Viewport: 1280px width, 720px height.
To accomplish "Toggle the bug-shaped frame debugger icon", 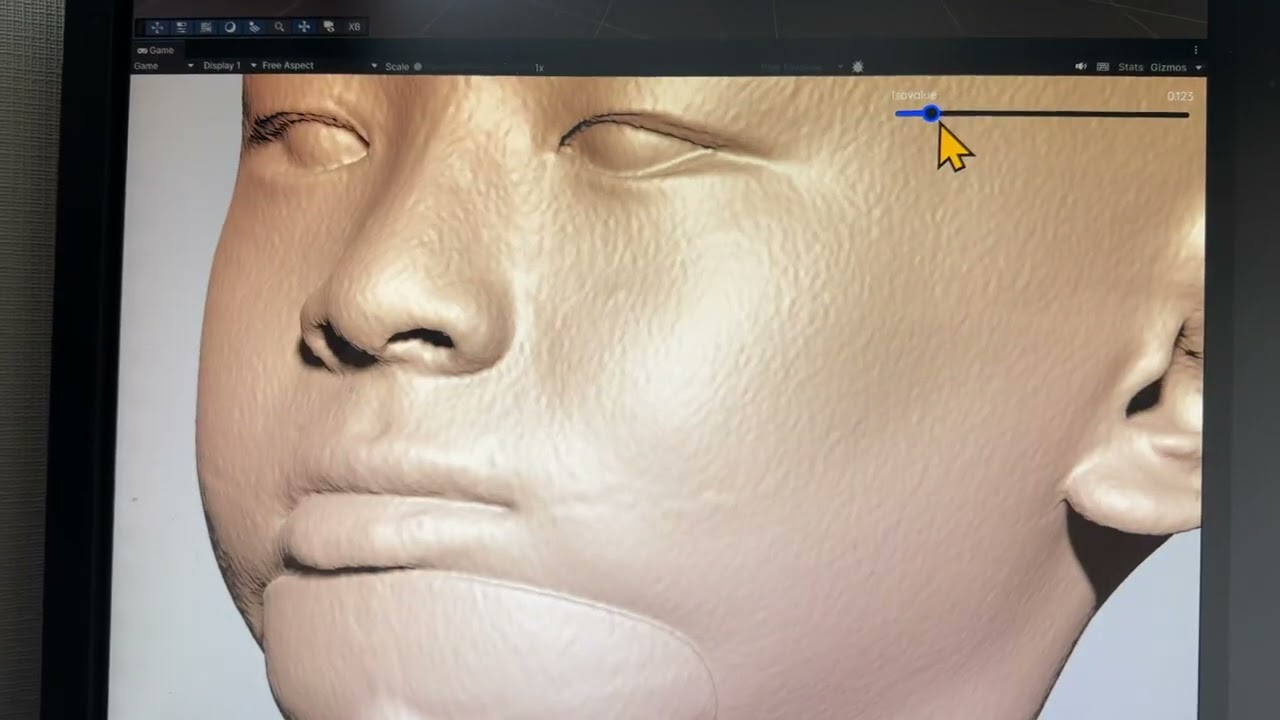I will [x=857, y=67].
